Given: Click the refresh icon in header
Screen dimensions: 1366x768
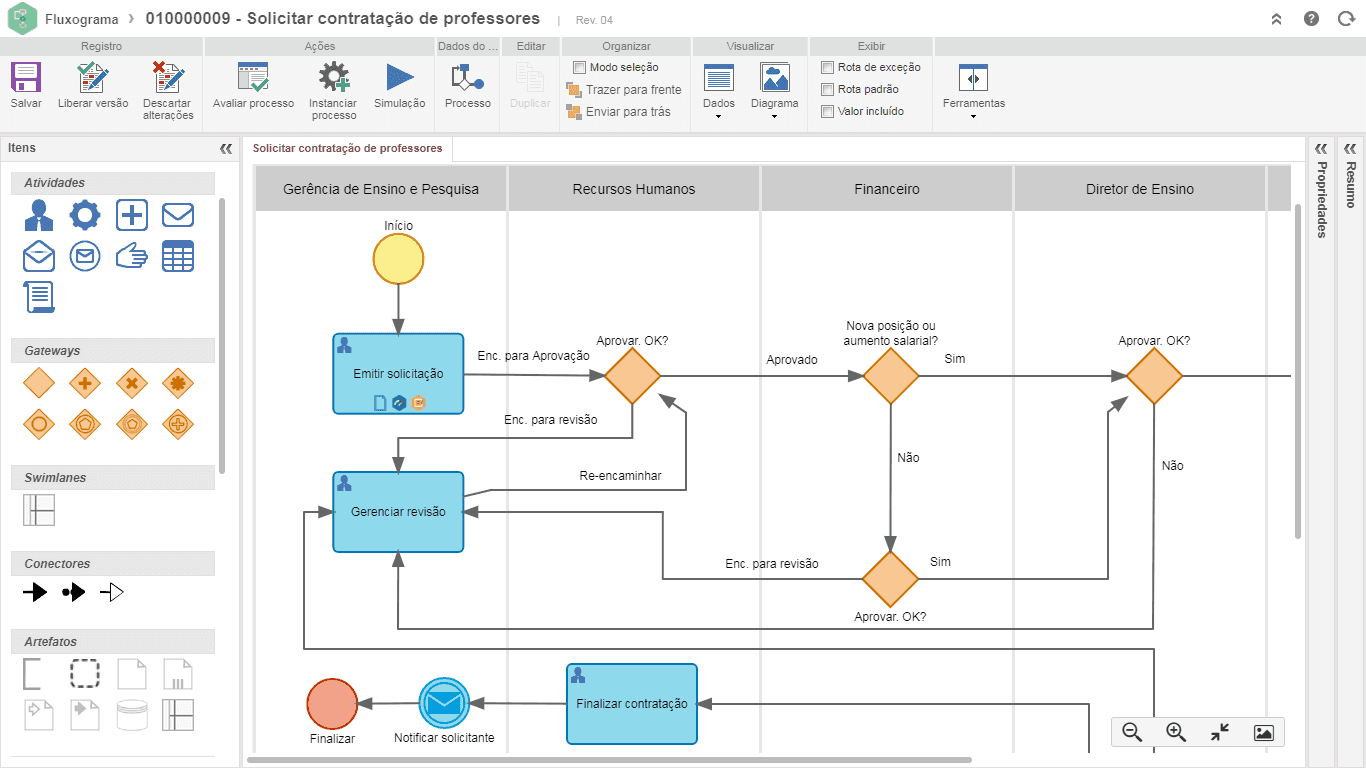Looking at the screenshot, I should coord(1346,19).
